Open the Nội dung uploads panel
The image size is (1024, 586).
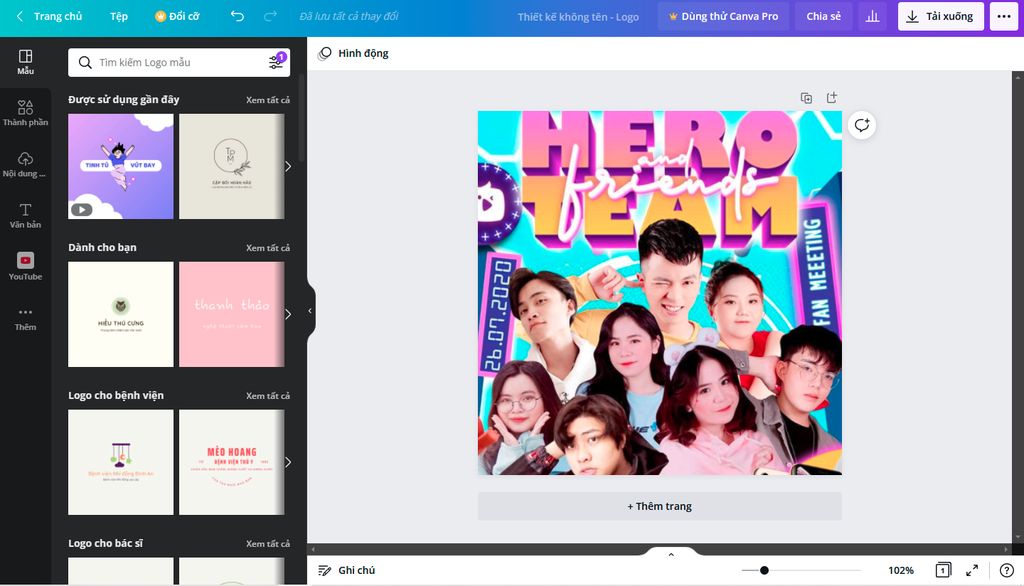25,165
